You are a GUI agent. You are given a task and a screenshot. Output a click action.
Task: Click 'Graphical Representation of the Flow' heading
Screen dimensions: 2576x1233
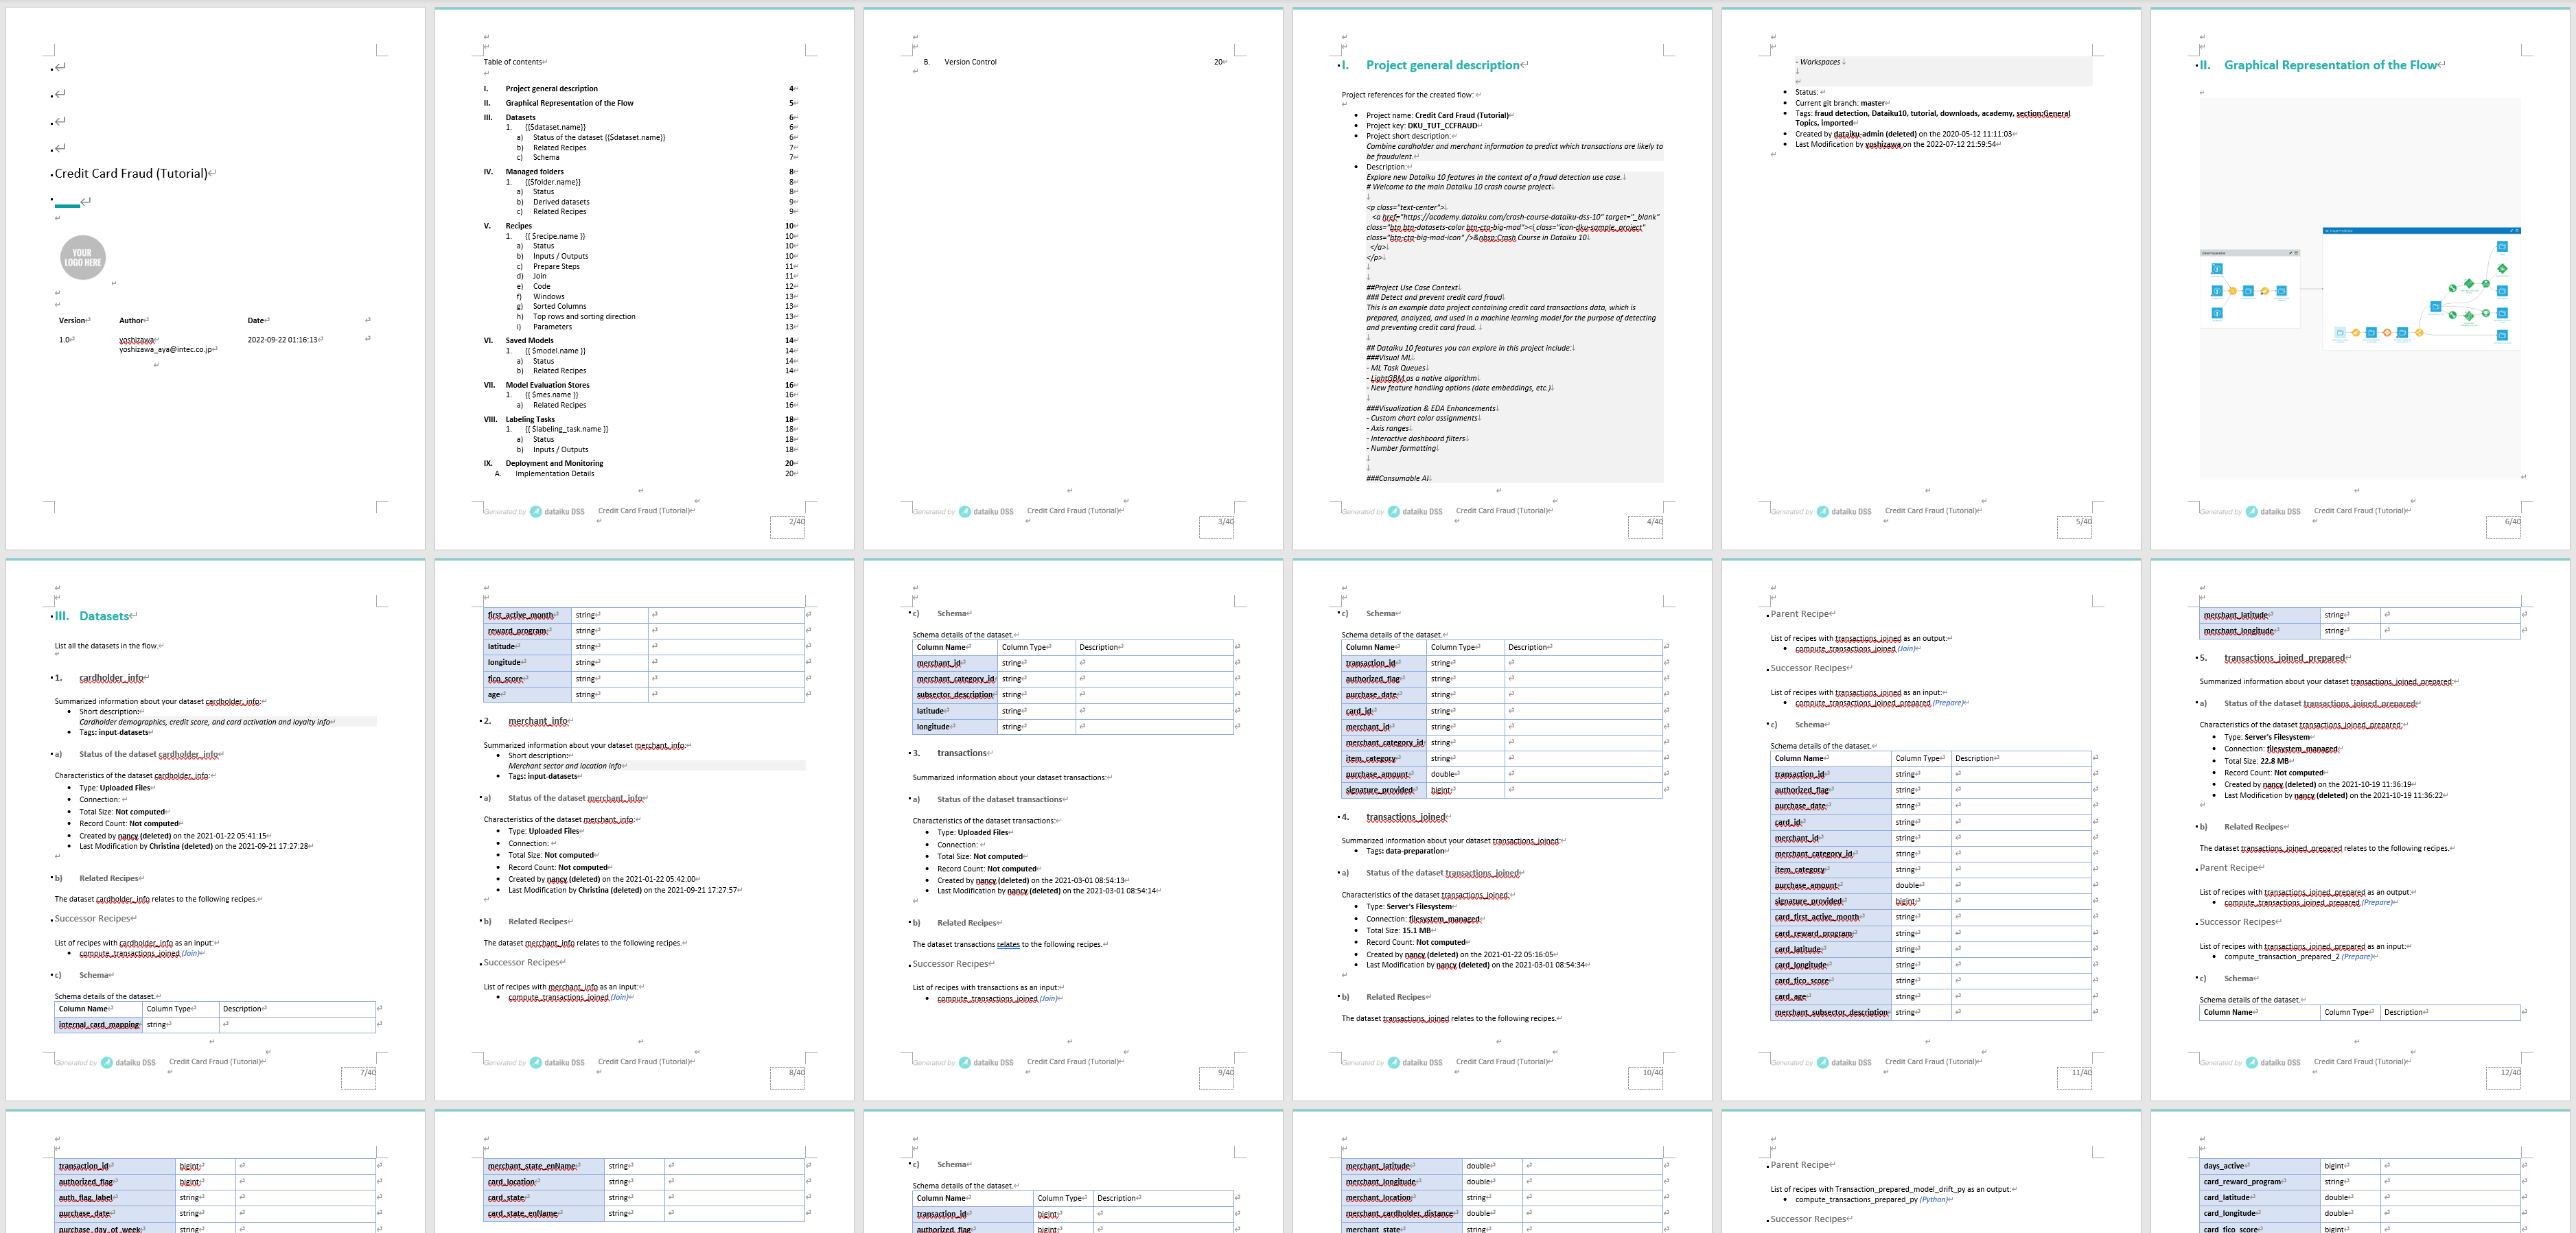pos(2330,65)
